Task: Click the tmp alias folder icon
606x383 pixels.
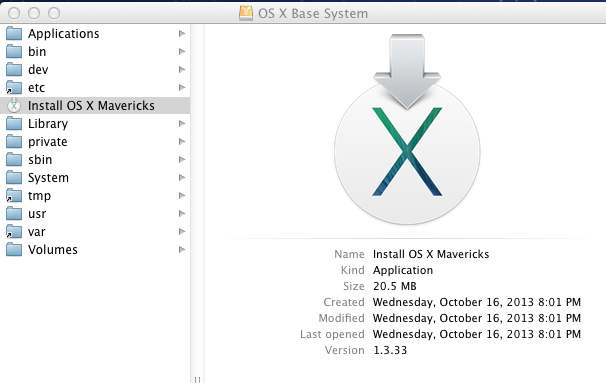Action: [x=14, y=196]
